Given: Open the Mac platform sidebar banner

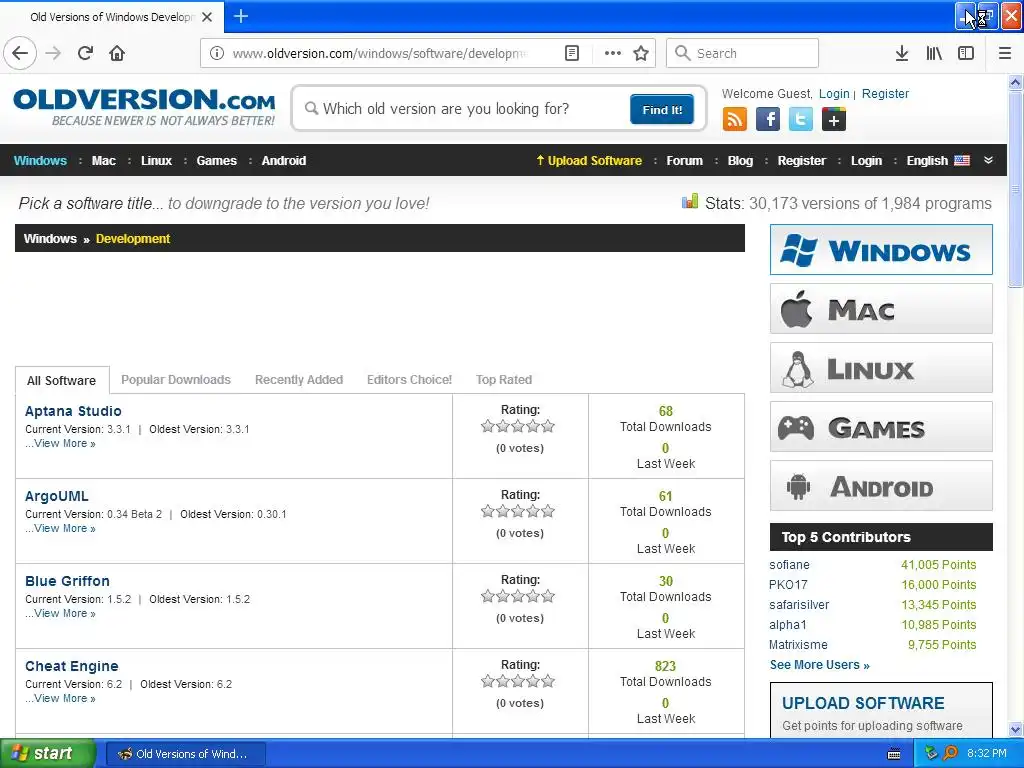Looking at the screenshot, I should tap(881, 309).
